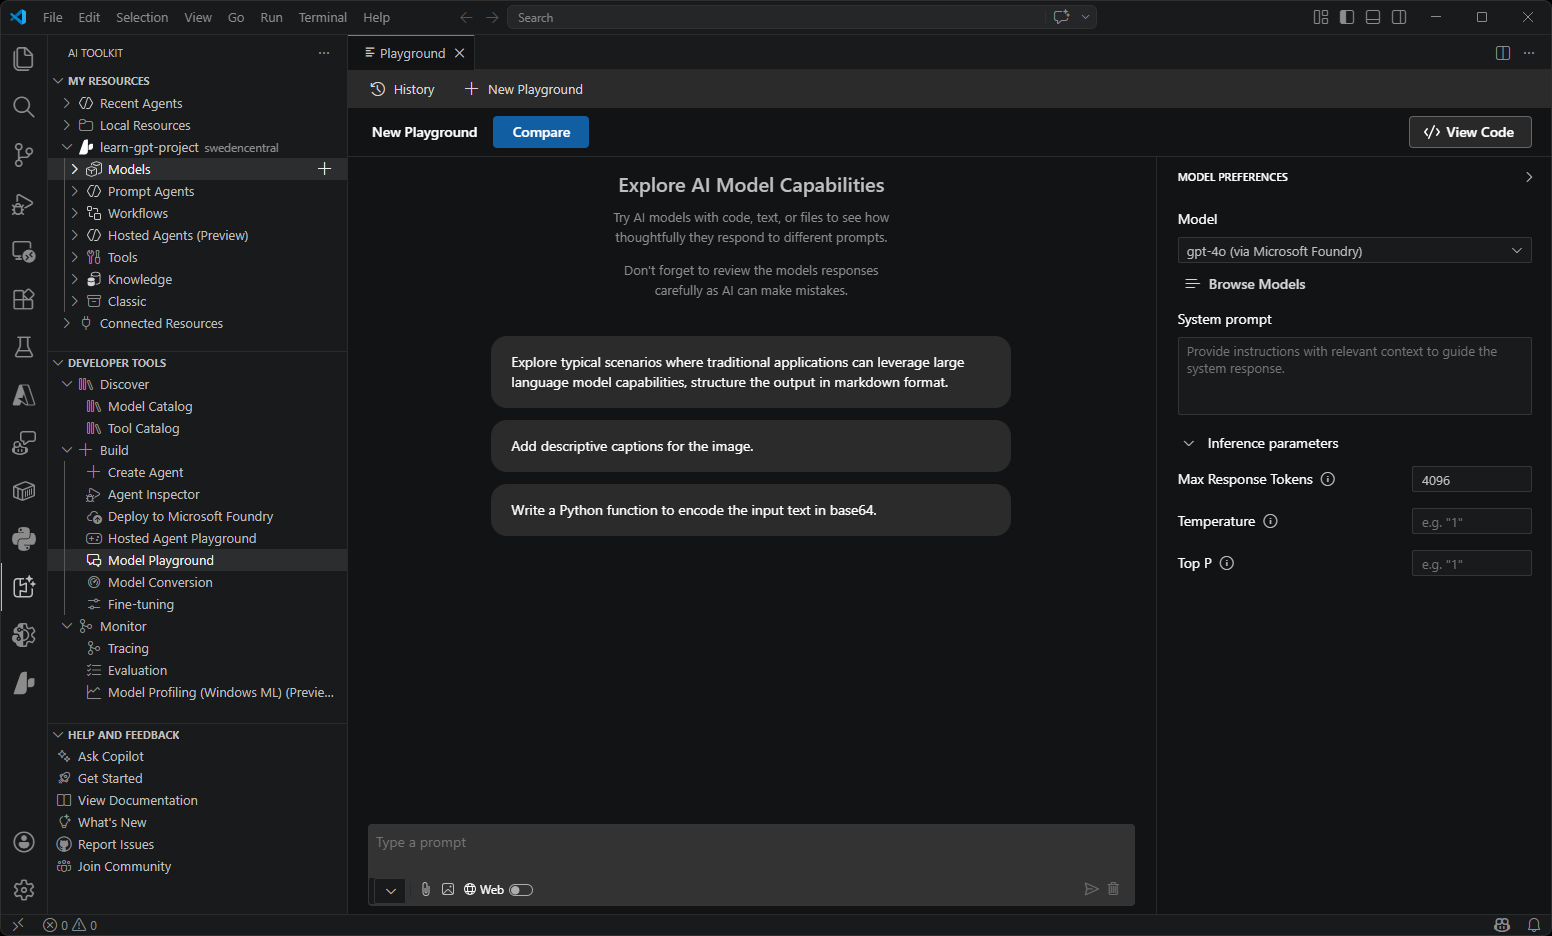Click the Compare button
This screenshot has height=936, width=1552.
click(540, 131)
